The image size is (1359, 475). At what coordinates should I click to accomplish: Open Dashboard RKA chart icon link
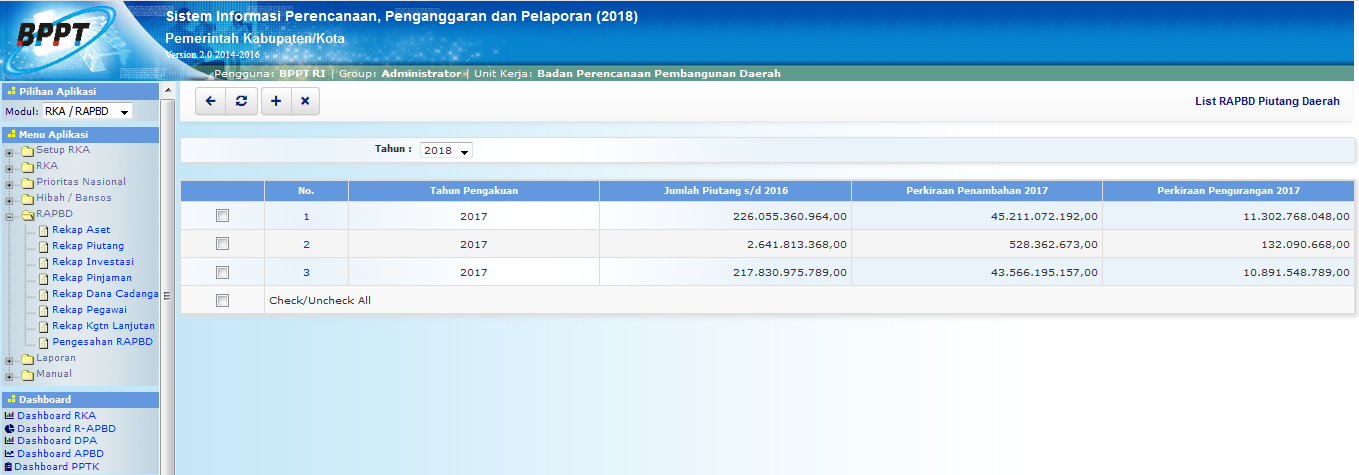click(9, 415)
